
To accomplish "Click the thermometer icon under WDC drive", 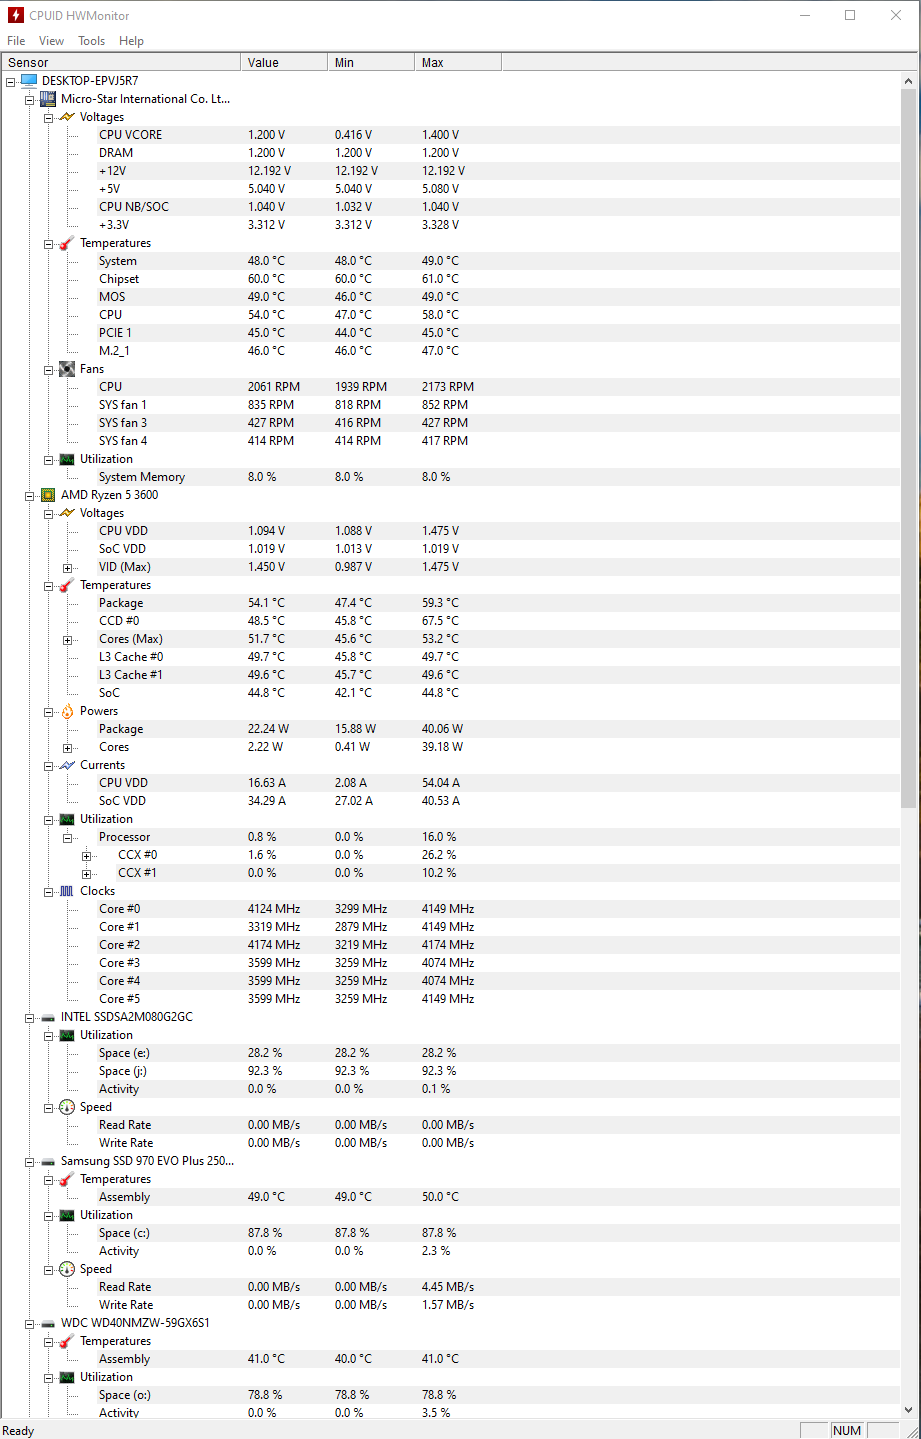I will [x=67, y=1341].
